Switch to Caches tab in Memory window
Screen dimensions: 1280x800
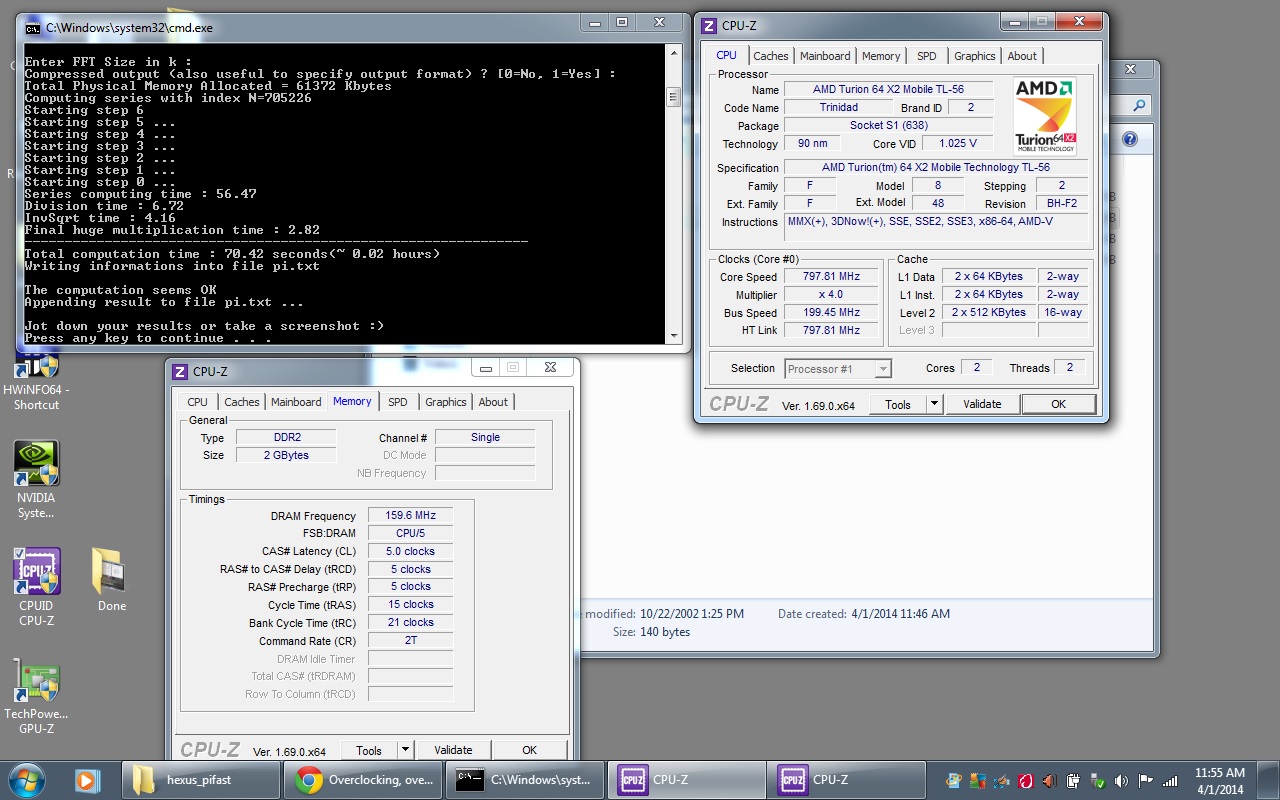pos(241,402)
